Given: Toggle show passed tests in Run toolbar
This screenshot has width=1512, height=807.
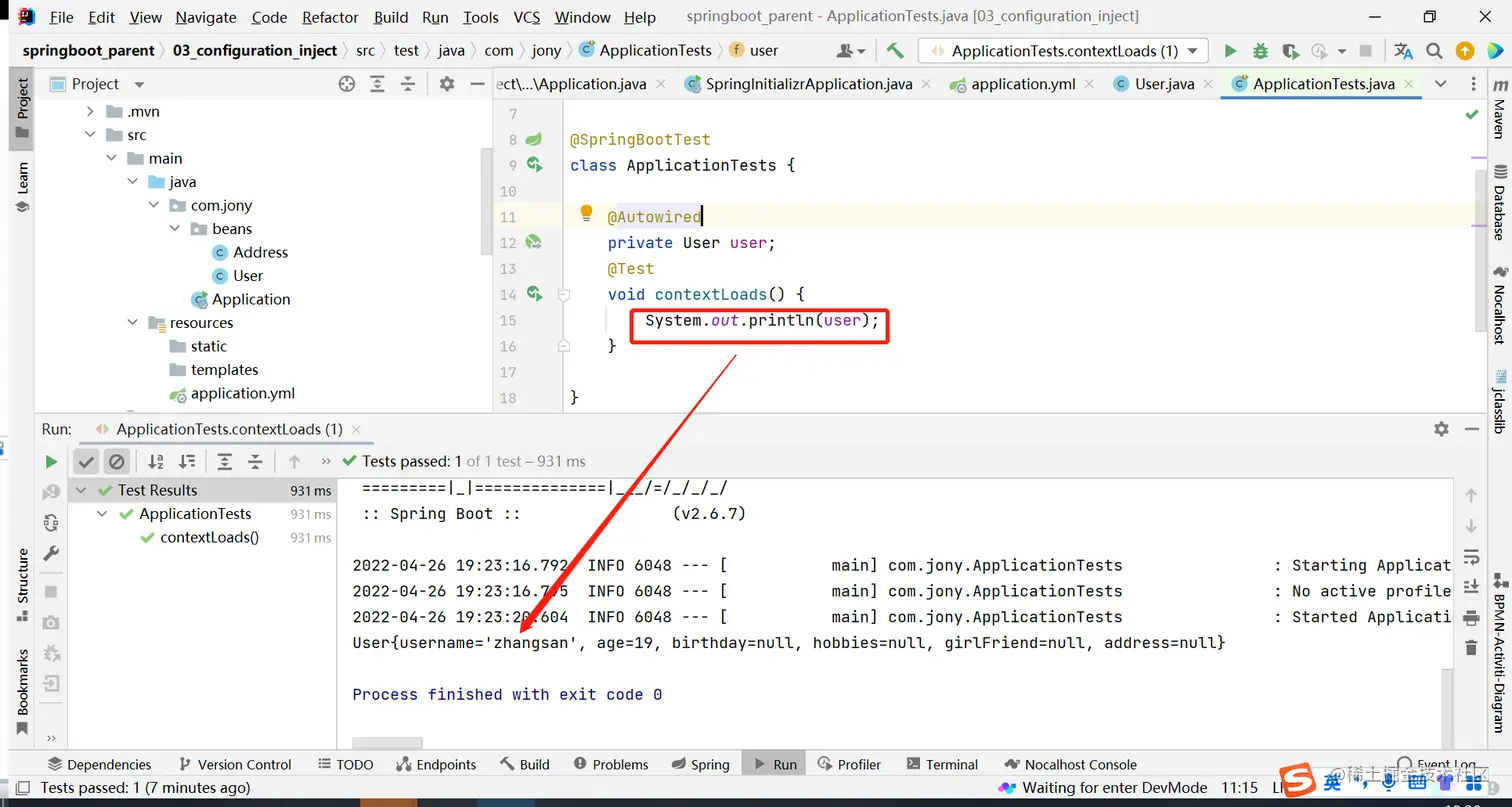Looking at the screenshot, I should 86,461.
